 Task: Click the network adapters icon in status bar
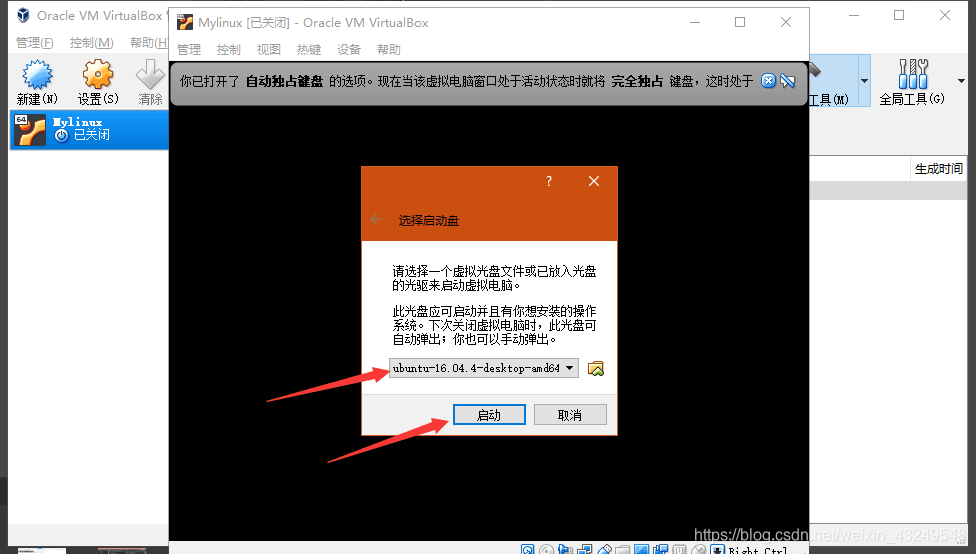pyautogui.click(x=584, y=549)
